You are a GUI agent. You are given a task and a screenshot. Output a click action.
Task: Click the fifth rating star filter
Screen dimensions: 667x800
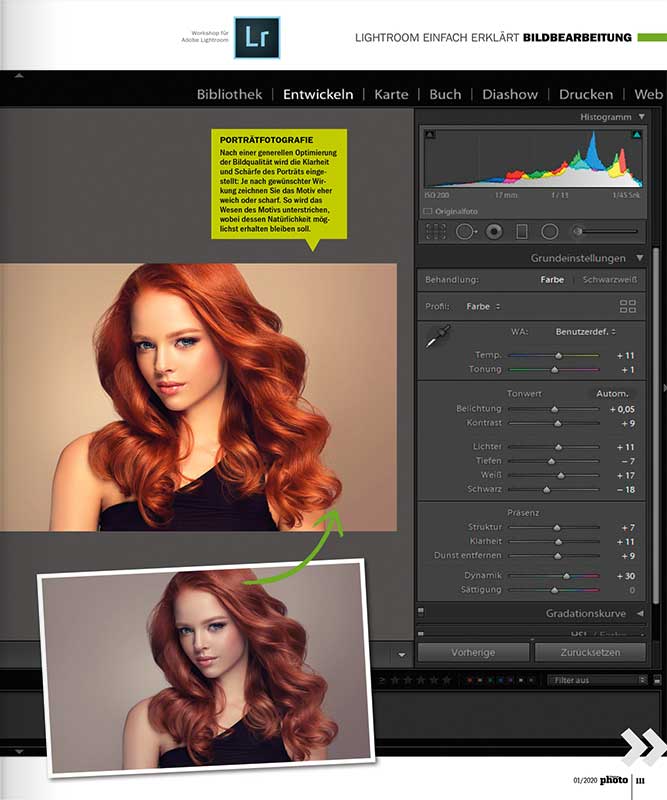tap(447, 680)
